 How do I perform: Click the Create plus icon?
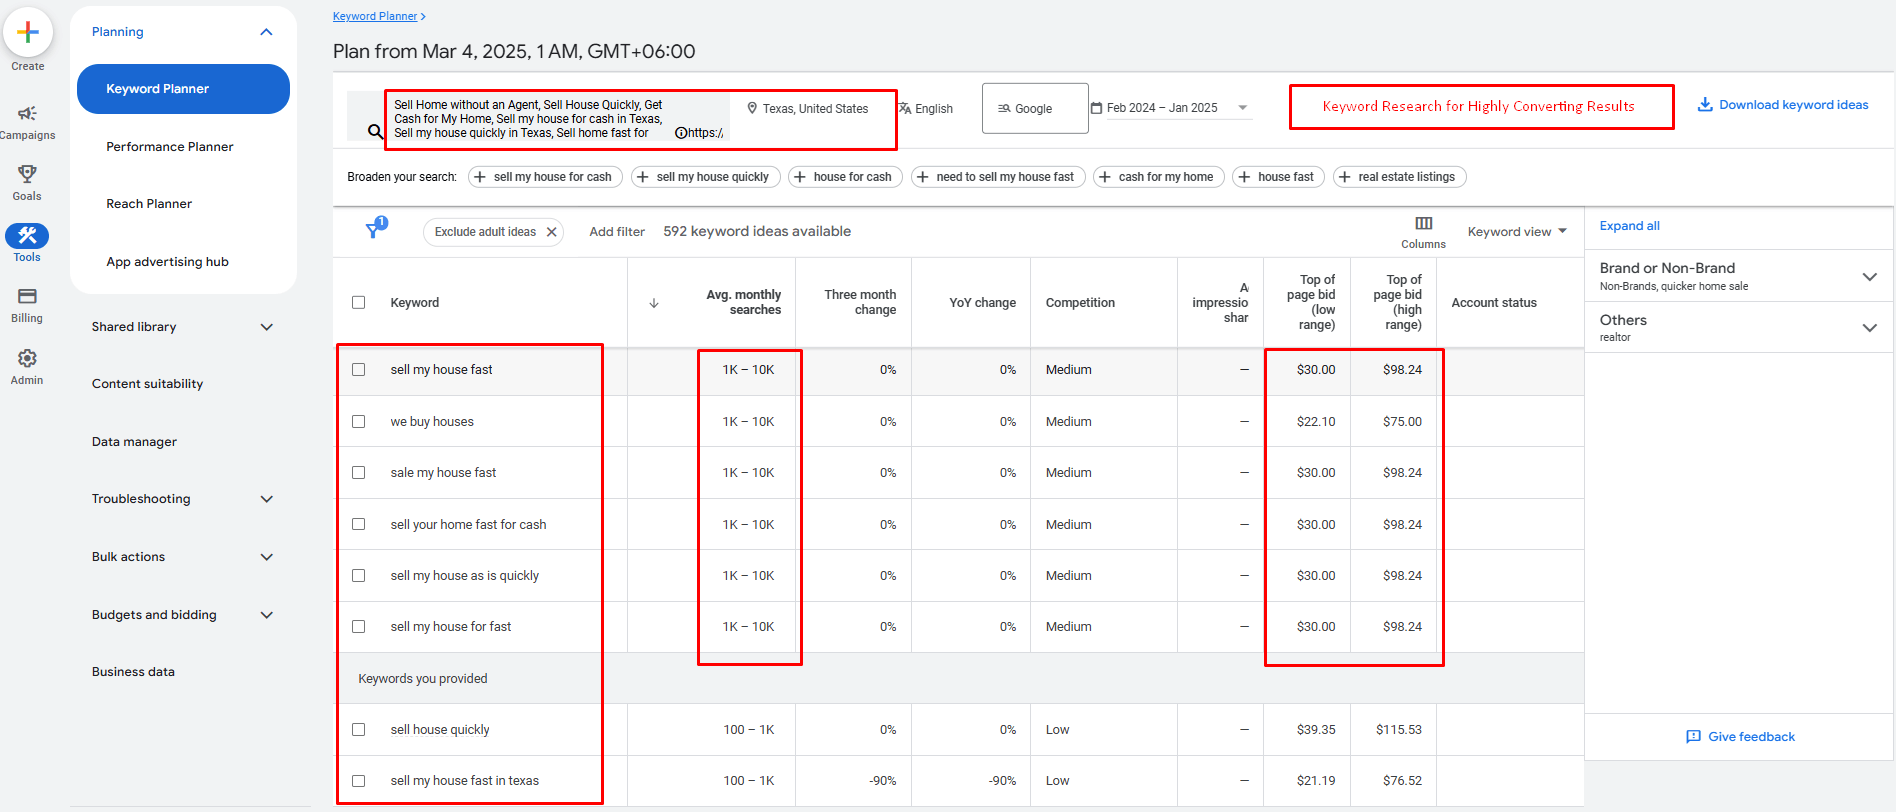28,33
